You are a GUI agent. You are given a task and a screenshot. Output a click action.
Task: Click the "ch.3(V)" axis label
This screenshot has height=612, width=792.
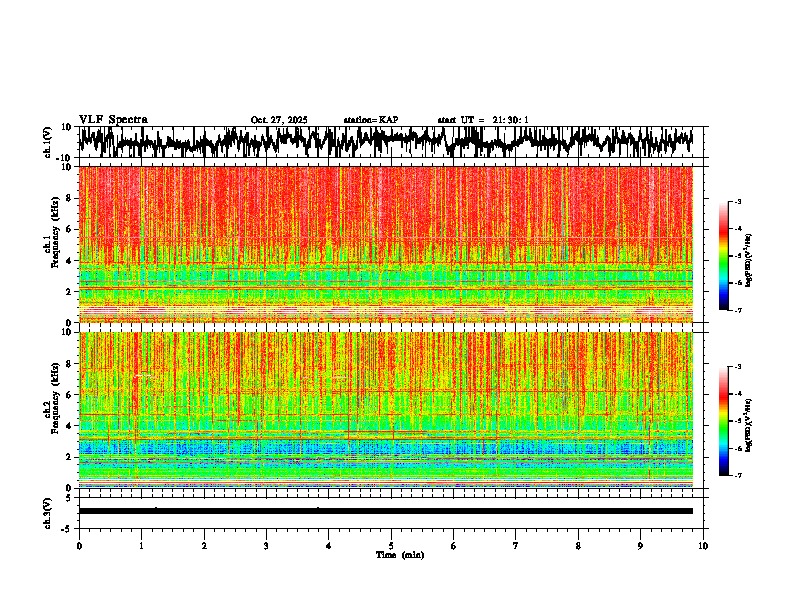(48, 513)
